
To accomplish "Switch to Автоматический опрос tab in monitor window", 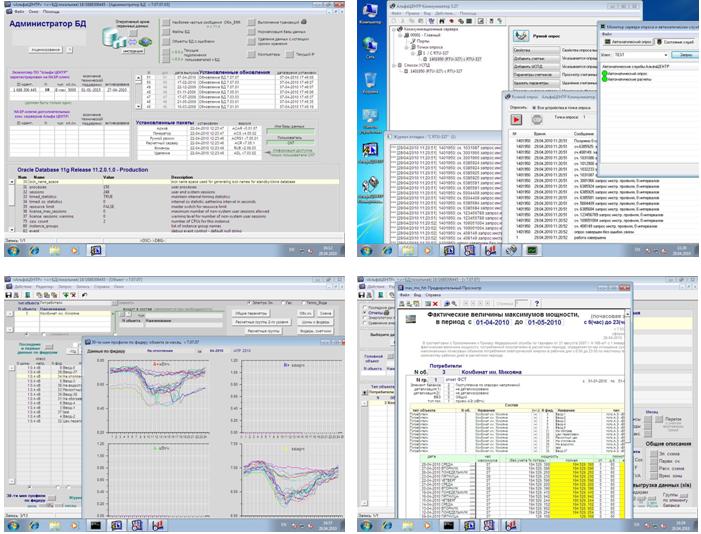I will point(628,42).
